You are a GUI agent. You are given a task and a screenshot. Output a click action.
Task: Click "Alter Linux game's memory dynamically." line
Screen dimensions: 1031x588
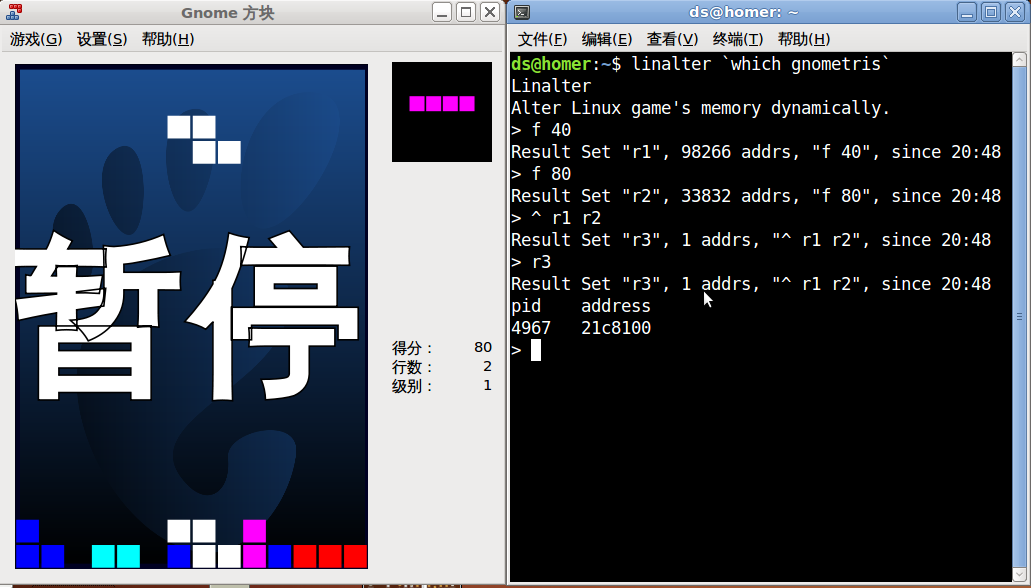coord(700,108)
